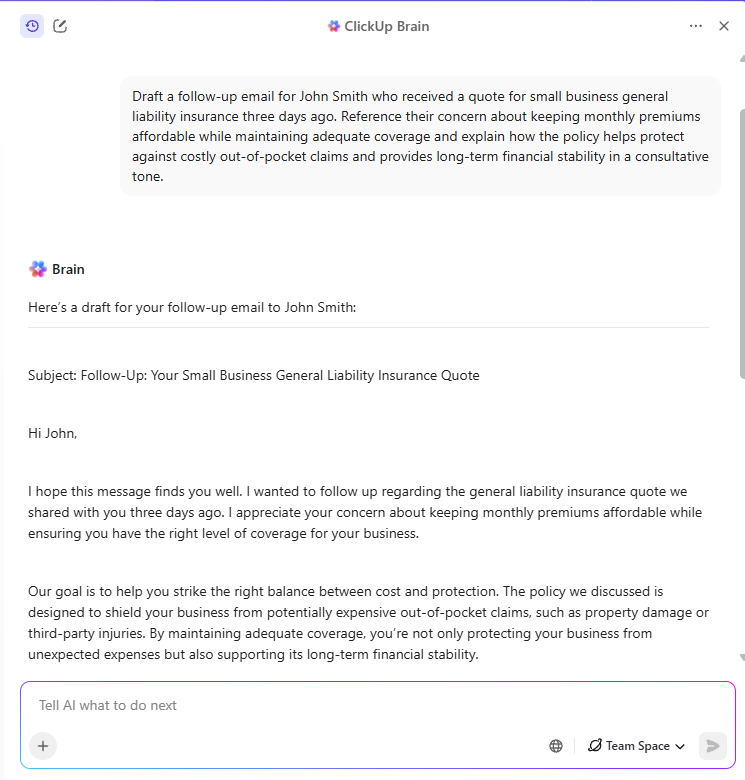Select the user prompt message bubble

[x=420, y=136]
